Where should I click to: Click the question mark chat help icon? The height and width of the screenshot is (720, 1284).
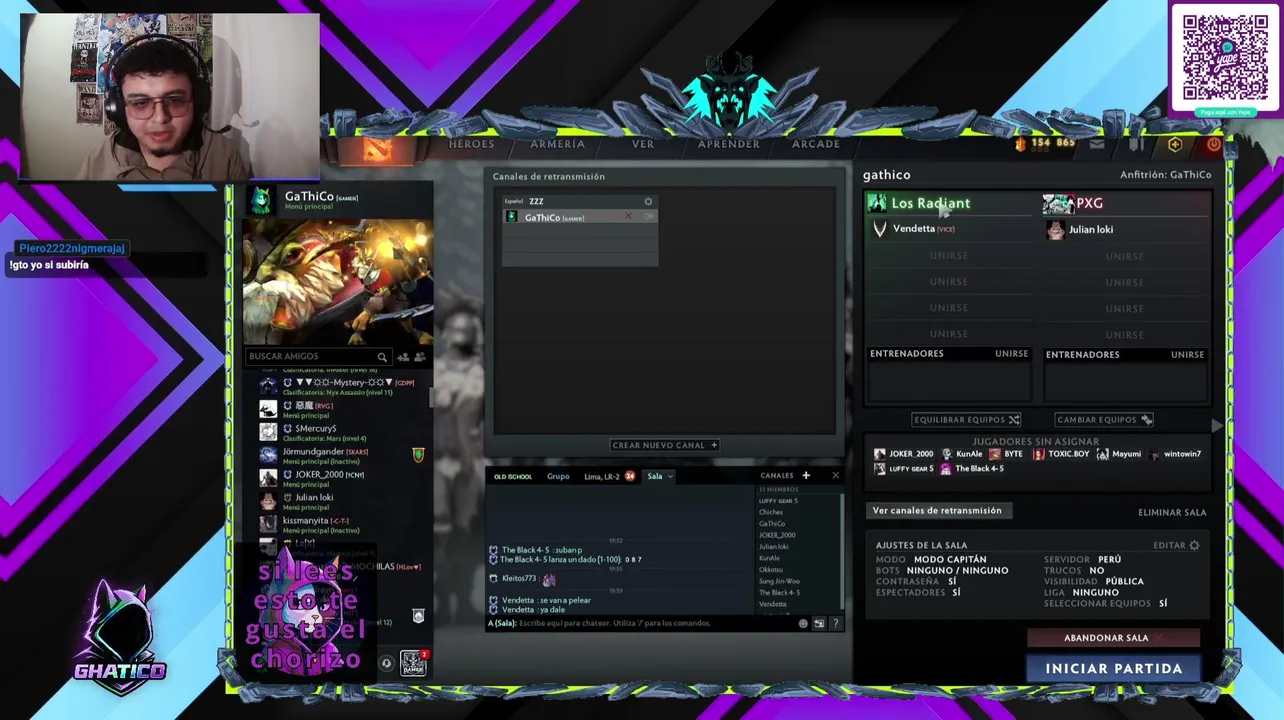[836, 623]
